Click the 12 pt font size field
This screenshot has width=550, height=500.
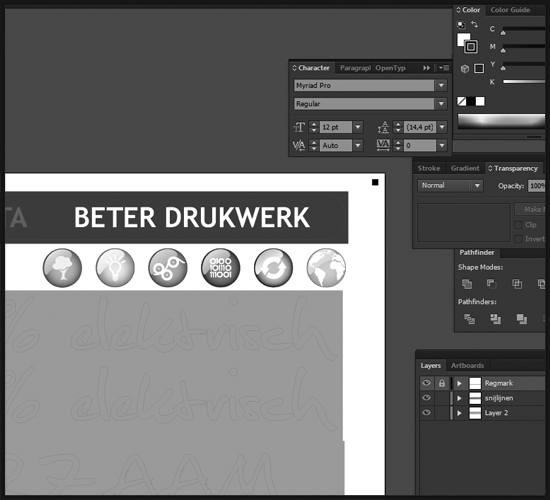(x=335, y=127)
